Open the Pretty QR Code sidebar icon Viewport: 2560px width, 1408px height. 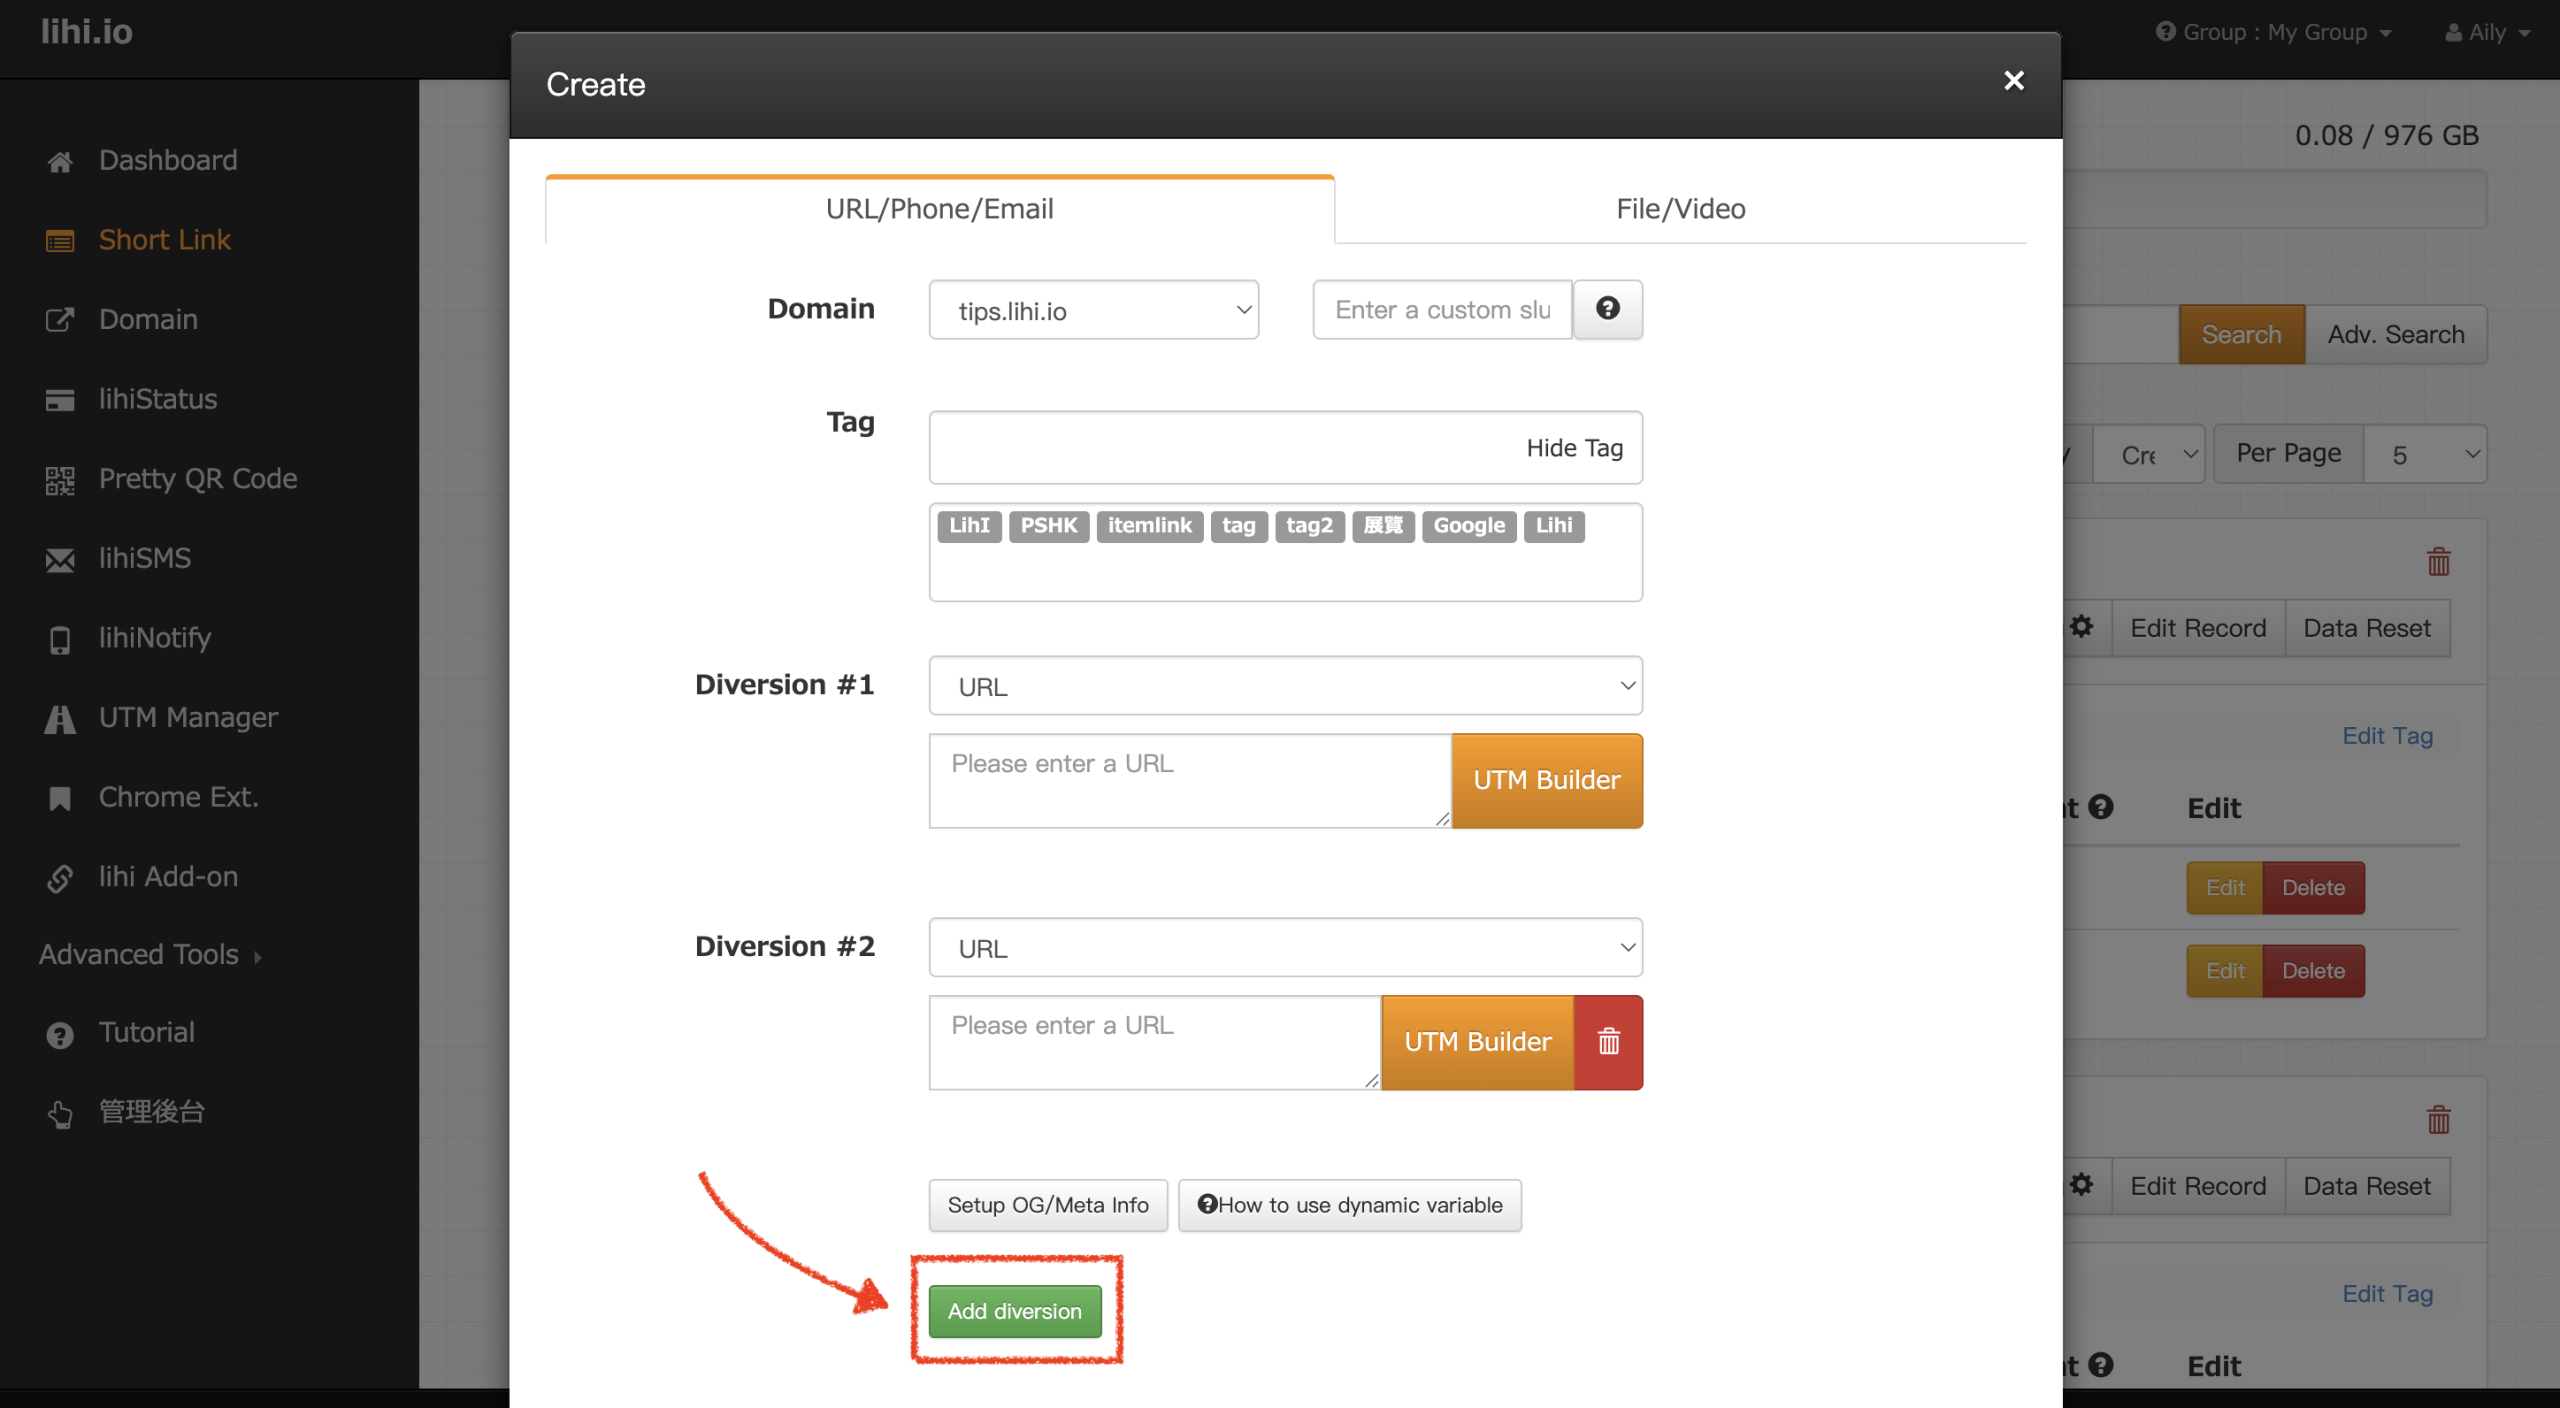pos(60,480)
